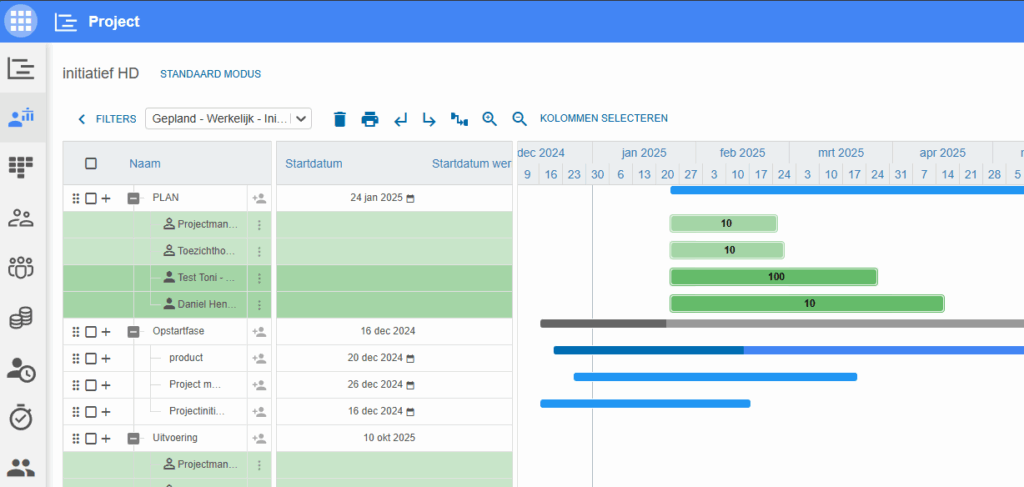This screenshot has height=487, width=1024.
Task: Collapse the Uitvoering task group
Action: (x=133, y=438)
